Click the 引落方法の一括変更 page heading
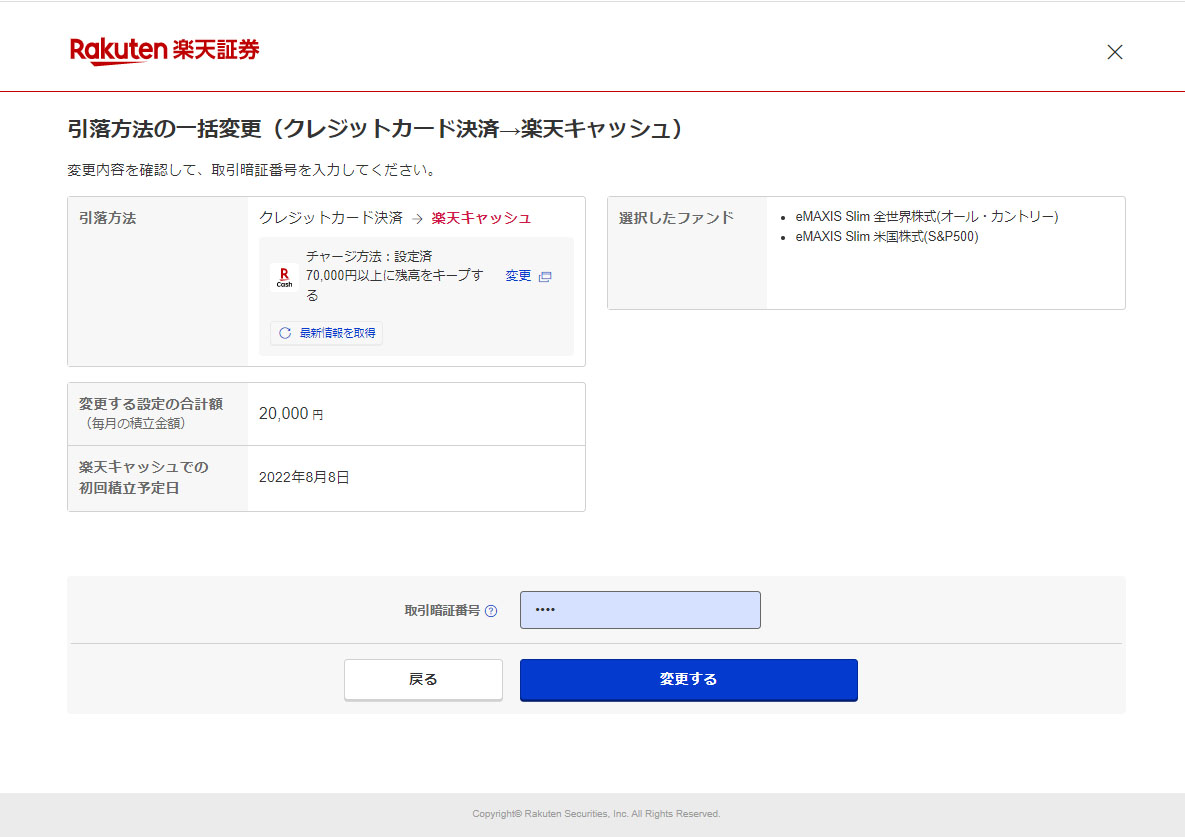Screen dimensions: 1185x837 (375, 129)
